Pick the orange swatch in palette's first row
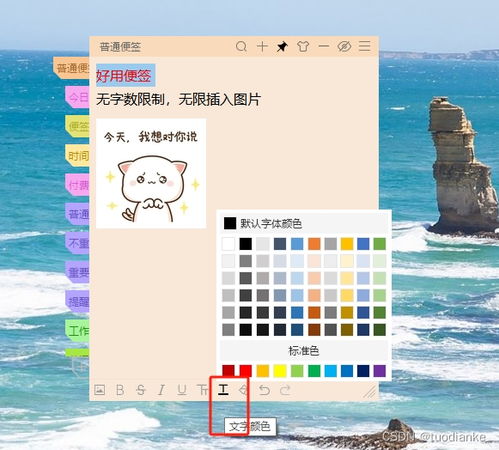Image resolution: width=499 pixels, height=450 pixels. (314, 244)
